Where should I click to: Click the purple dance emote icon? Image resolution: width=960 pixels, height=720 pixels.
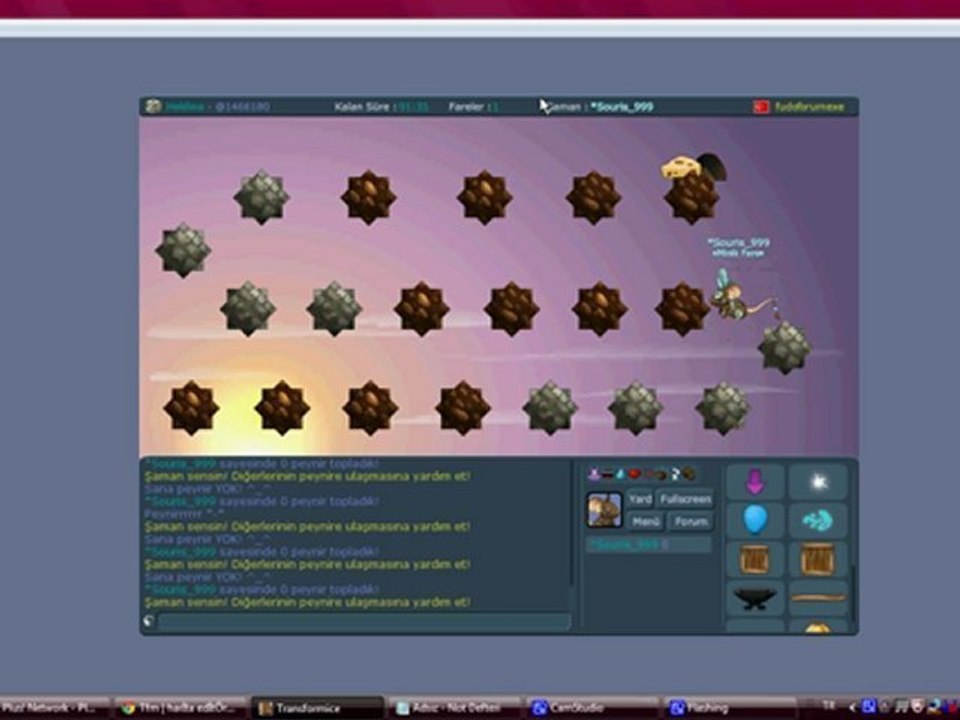[594, 473]
